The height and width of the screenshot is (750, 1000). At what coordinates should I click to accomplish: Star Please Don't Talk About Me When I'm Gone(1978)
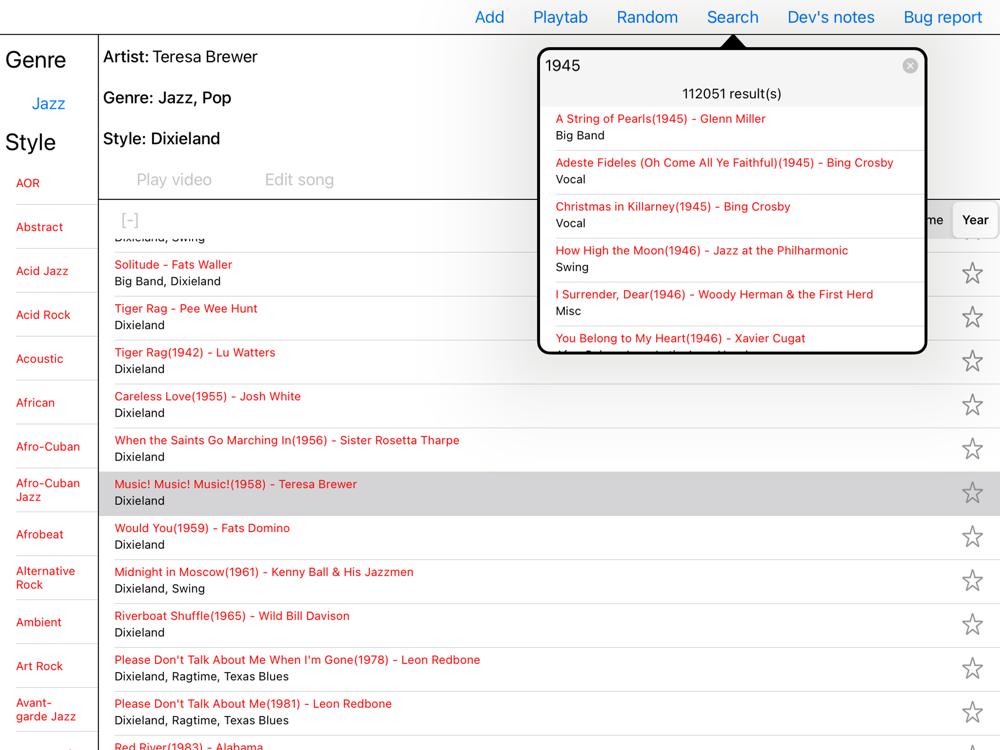pyautogui.click(x=972, y=669)
